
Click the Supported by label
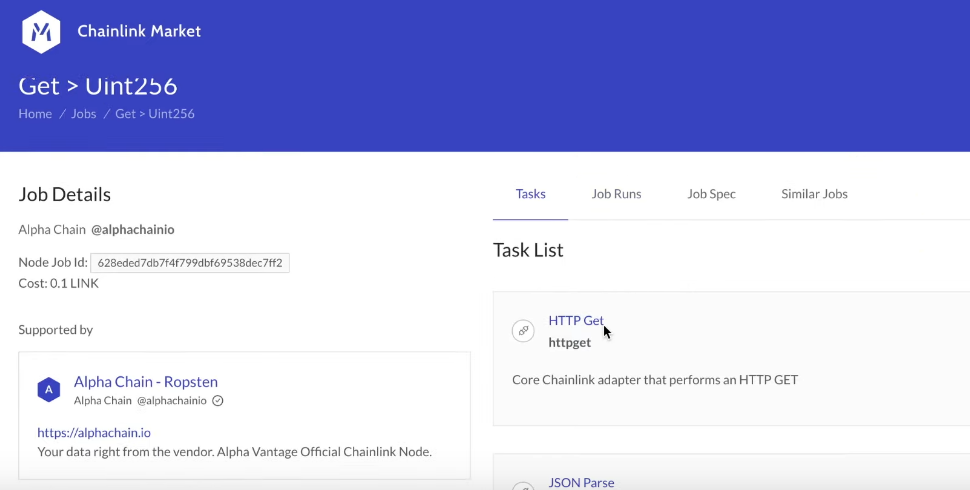(x=56, y=330)
